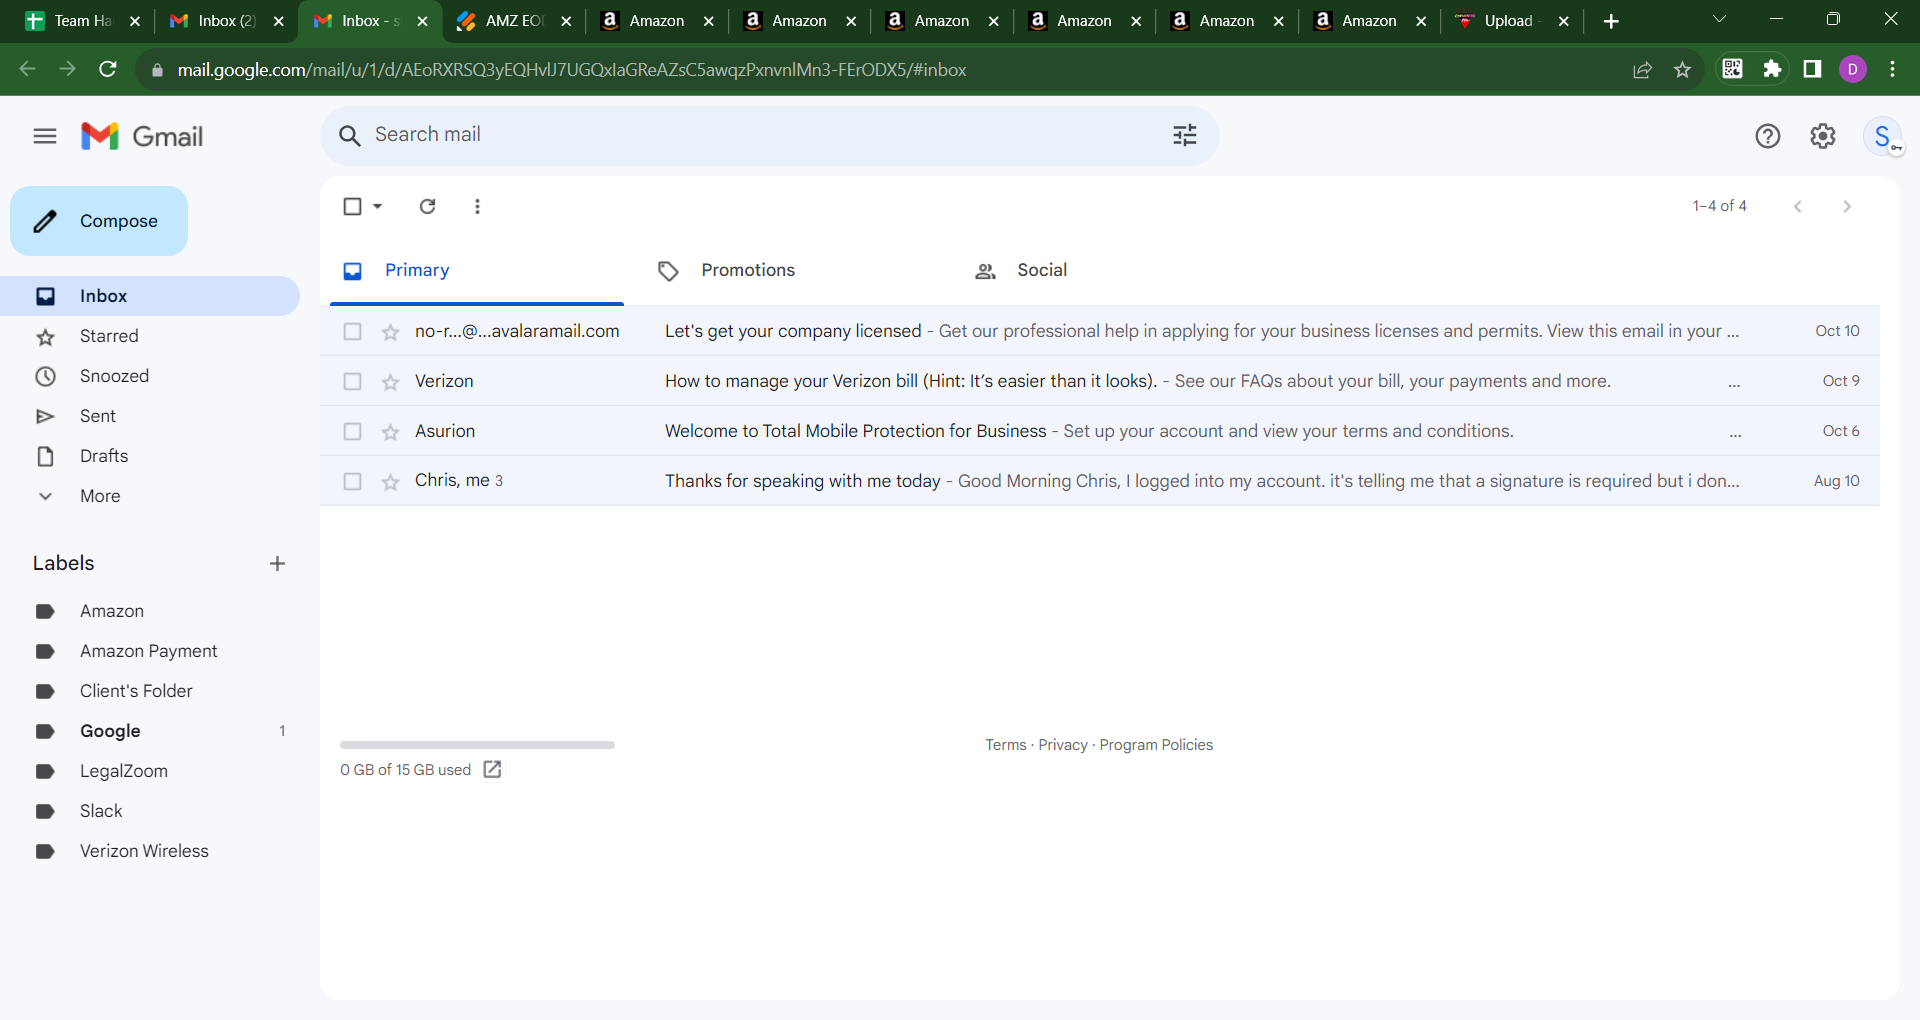Select the Asurion email checkbox

click(352, 431)
